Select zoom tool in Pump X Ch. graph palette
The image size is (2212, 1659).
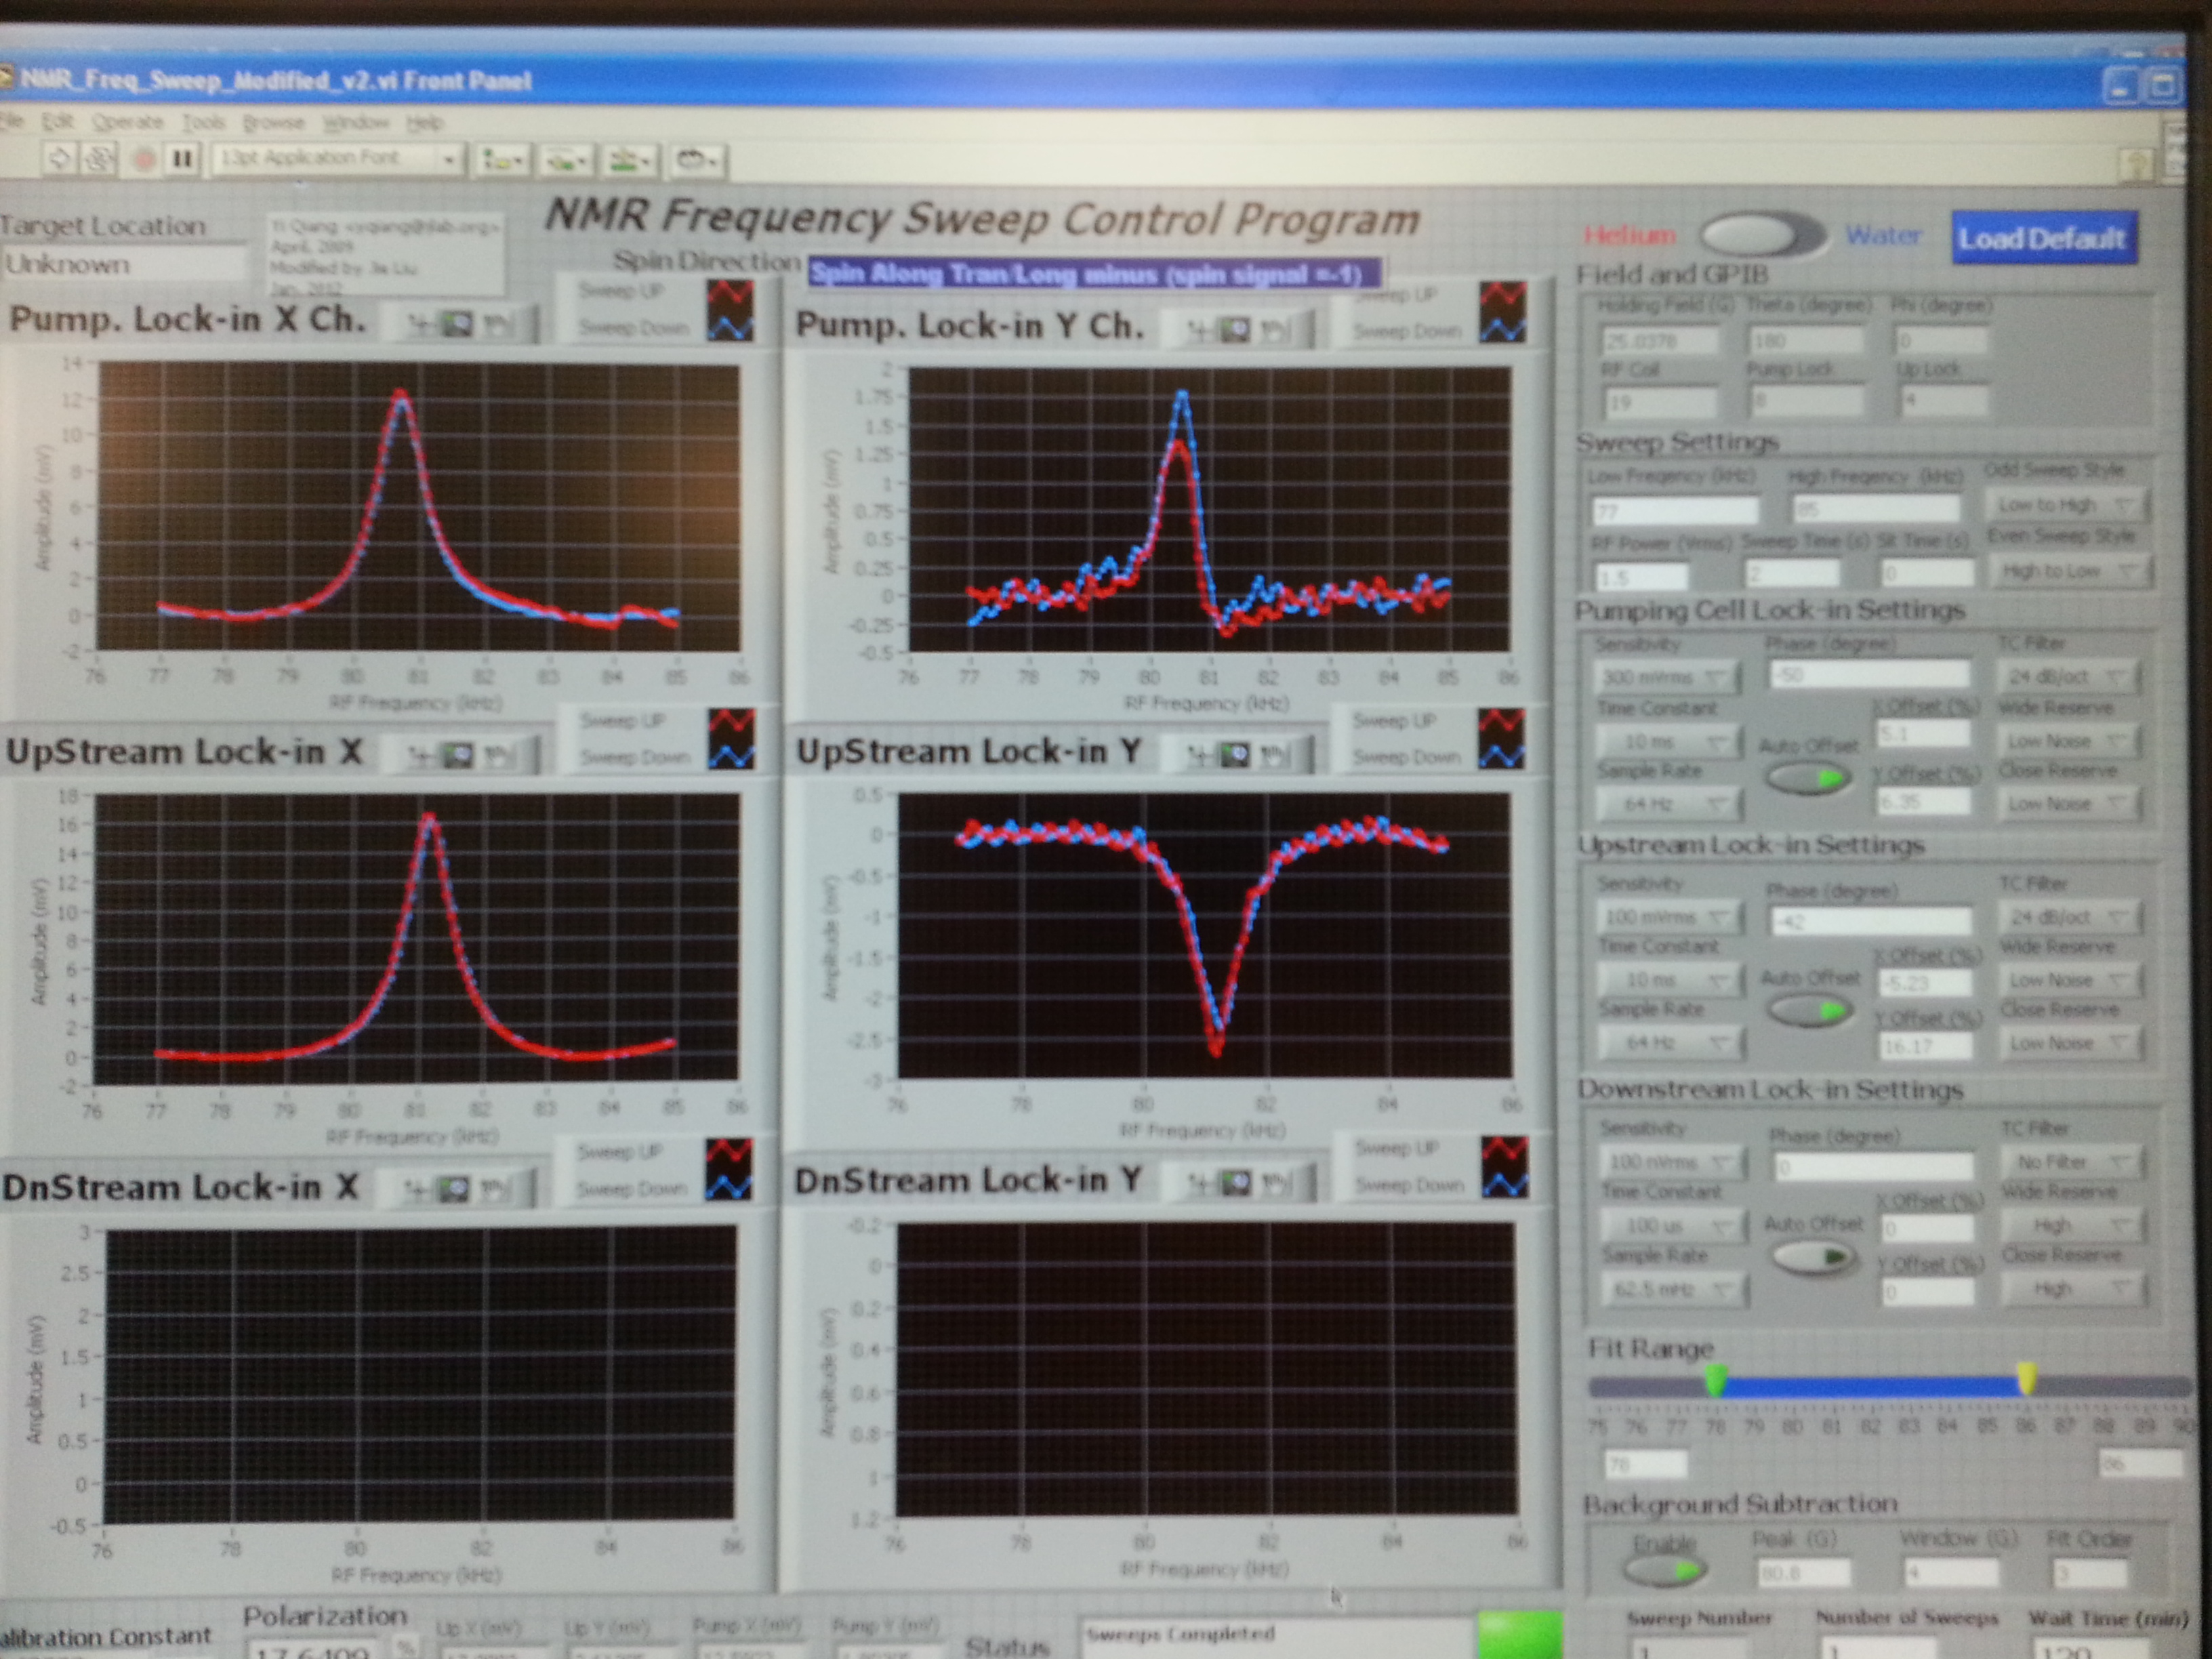point(458,324)
